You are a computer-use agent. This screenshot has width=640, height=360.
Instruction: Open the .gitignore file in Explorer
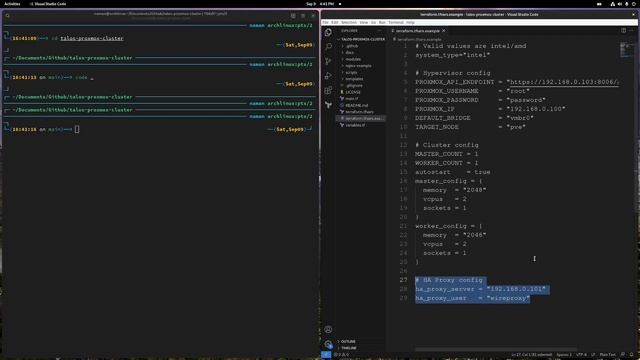(361, 85)
